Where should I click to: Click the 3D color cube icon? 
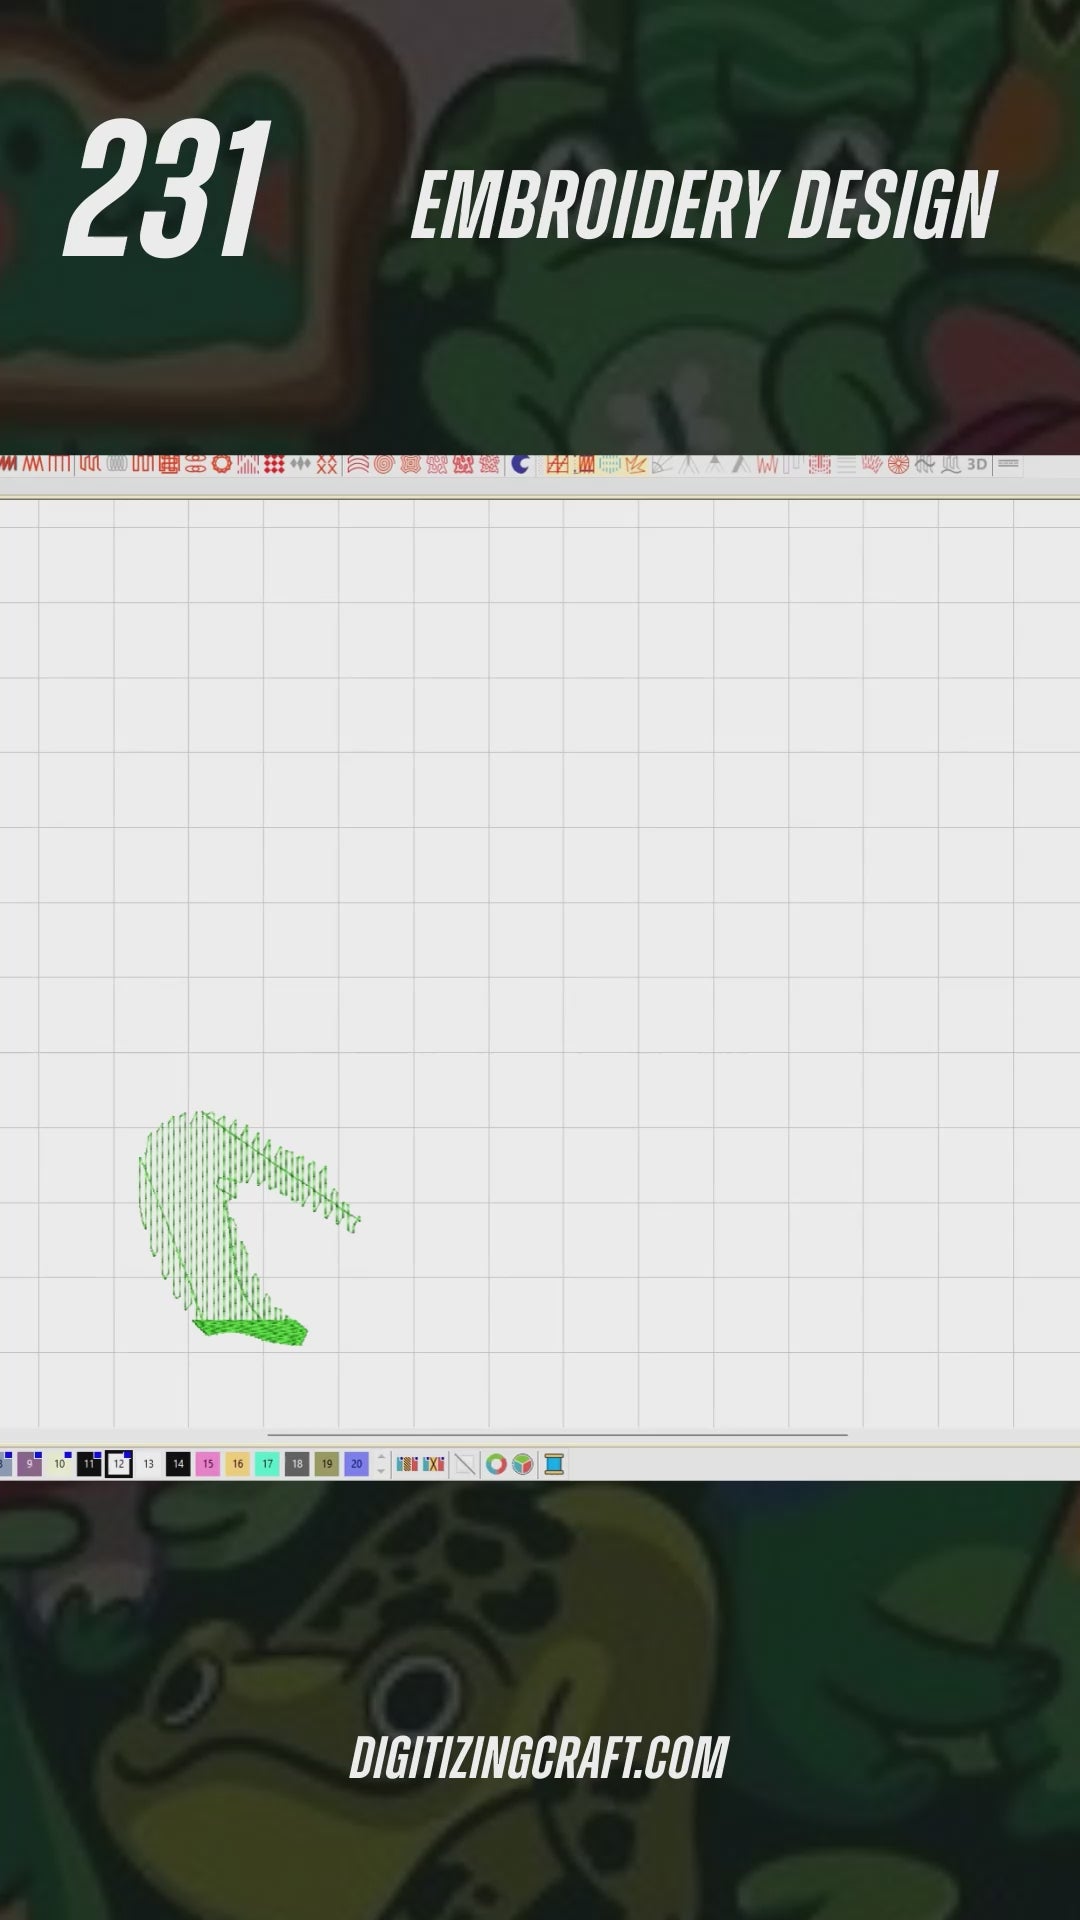[523, 1464]
